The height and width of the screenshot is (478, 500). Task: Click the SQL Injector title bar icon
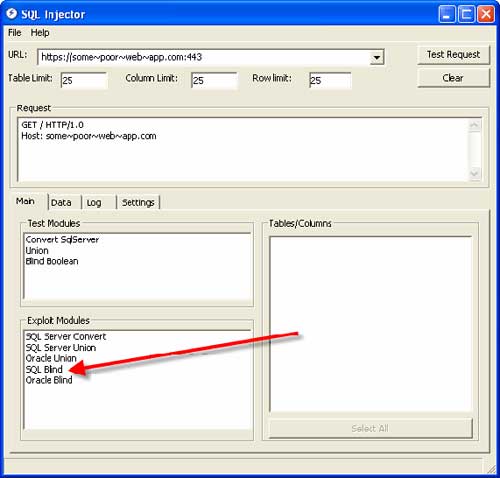click(12, 14)
